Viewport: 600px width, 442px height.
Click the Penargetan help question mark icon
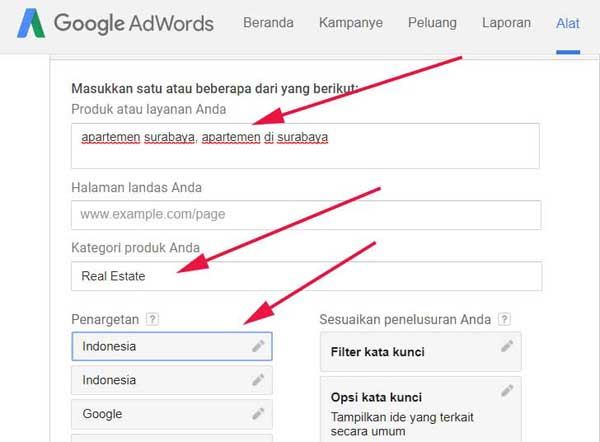pyautogui.click(x=152, y=319)
